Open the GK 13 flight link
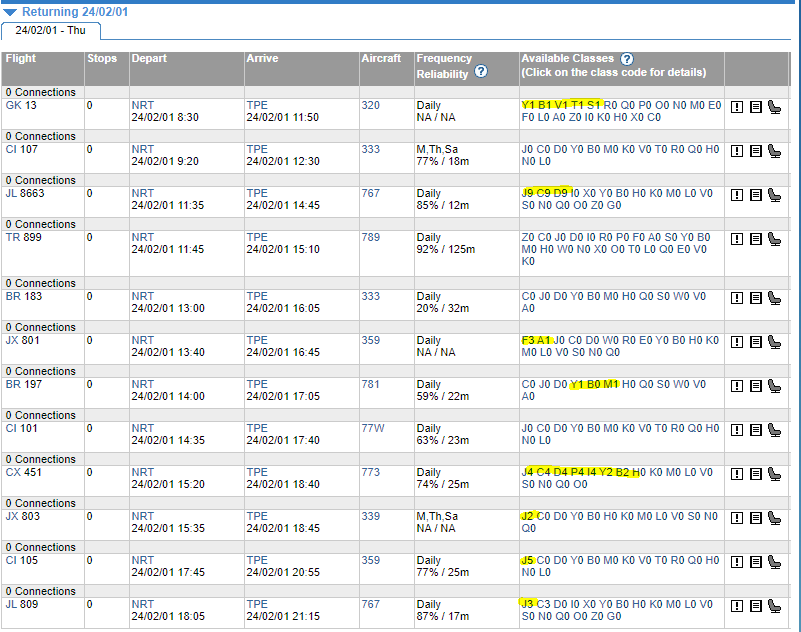 coord(21,105)
